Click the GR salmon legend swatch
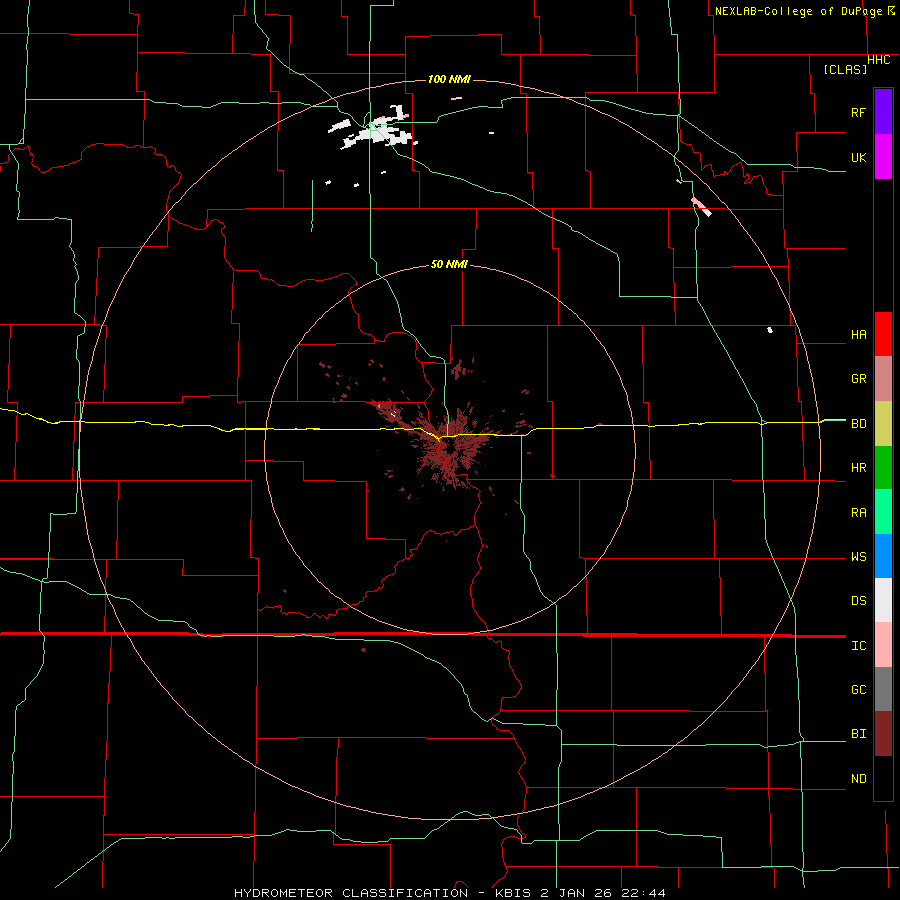 [x=883, y=379]
